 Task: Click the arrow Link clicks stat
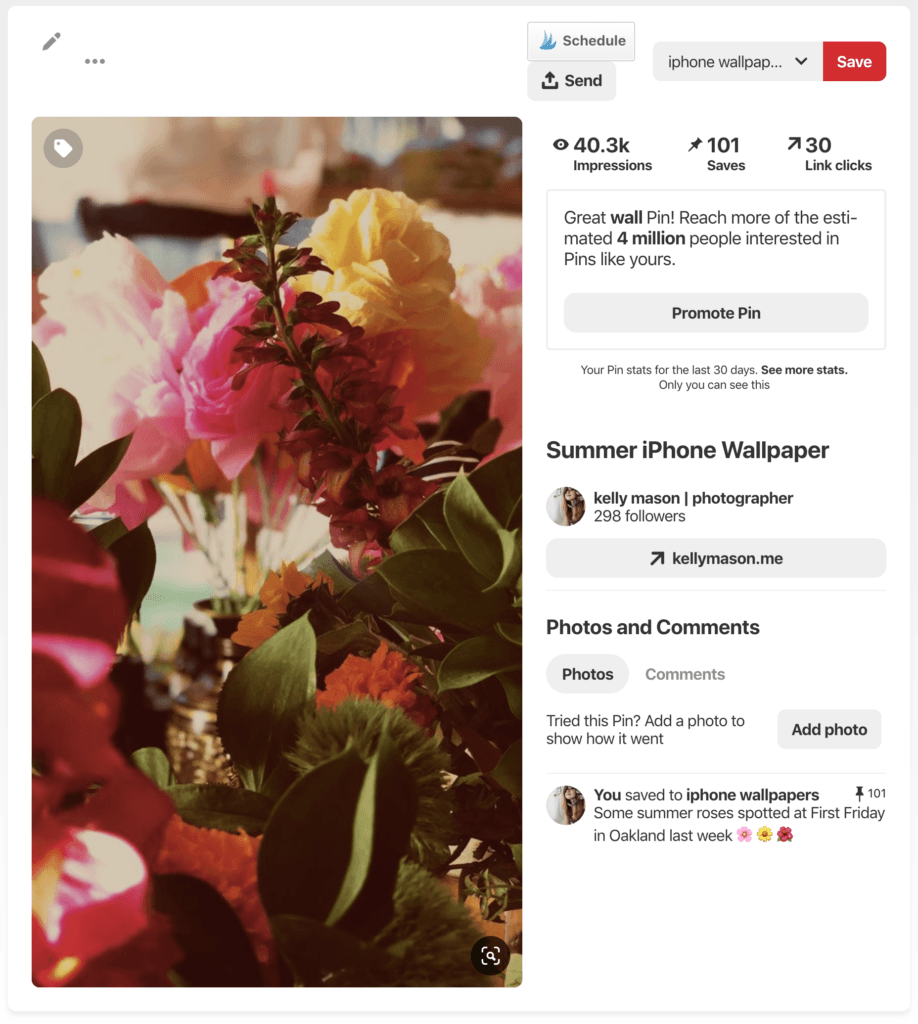829,155
